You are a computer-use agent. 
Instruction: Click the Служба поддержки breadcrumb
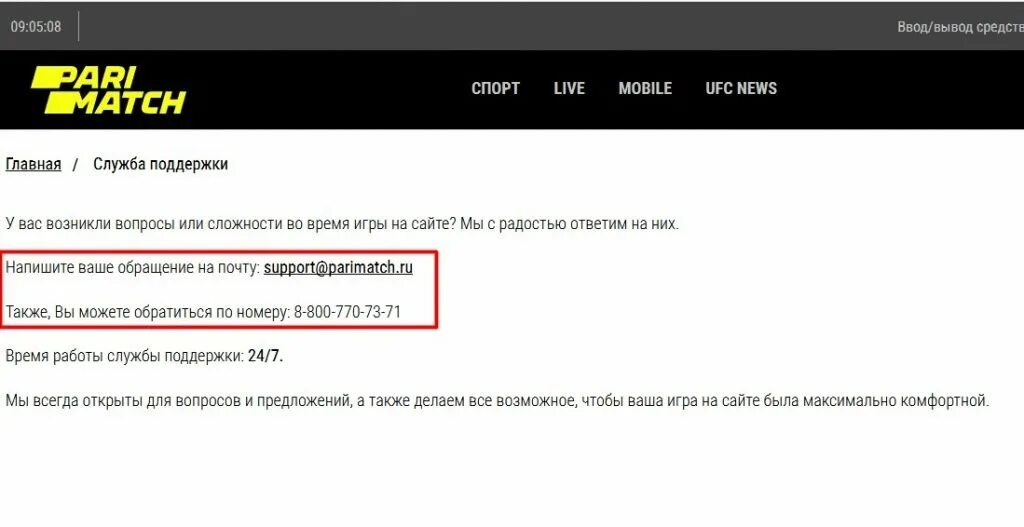click(161, 164)
